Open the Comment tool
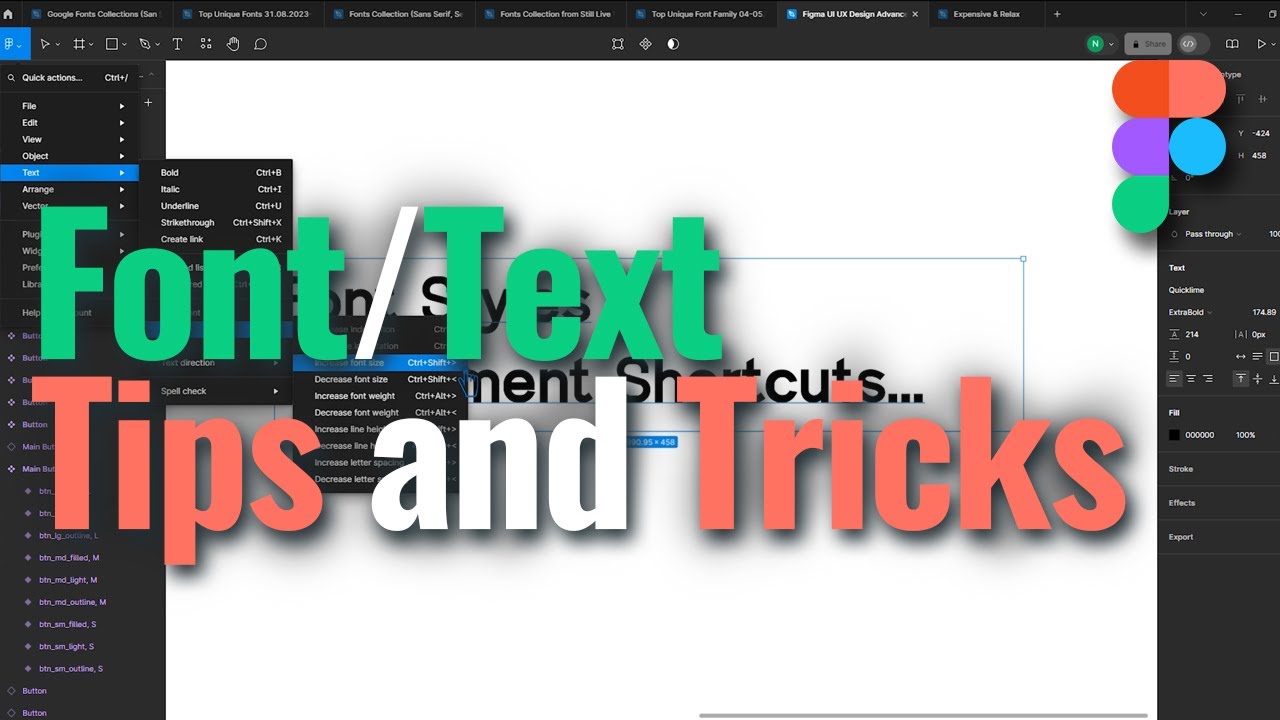This screenshot has height=720, width=1280. (261, 43)
